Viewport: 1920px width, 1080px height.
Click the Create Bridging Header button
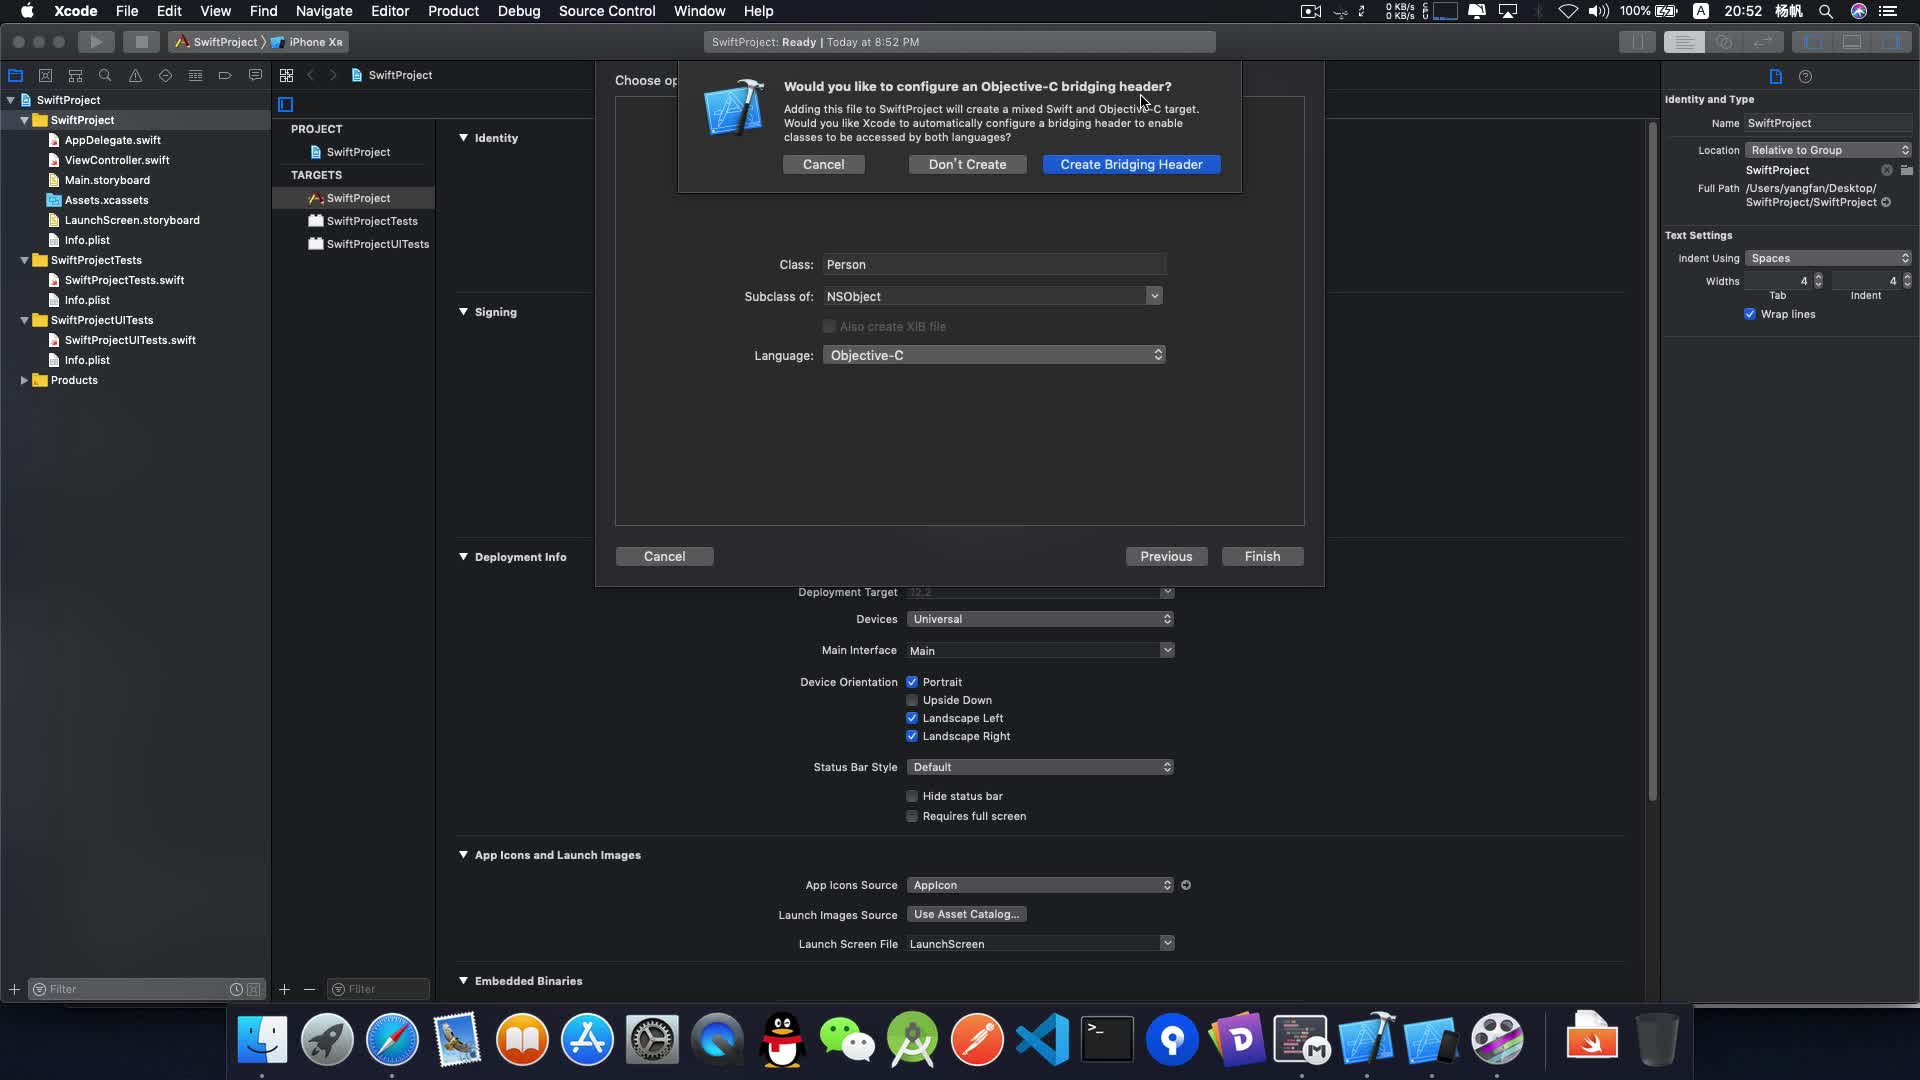point(1131,164)
